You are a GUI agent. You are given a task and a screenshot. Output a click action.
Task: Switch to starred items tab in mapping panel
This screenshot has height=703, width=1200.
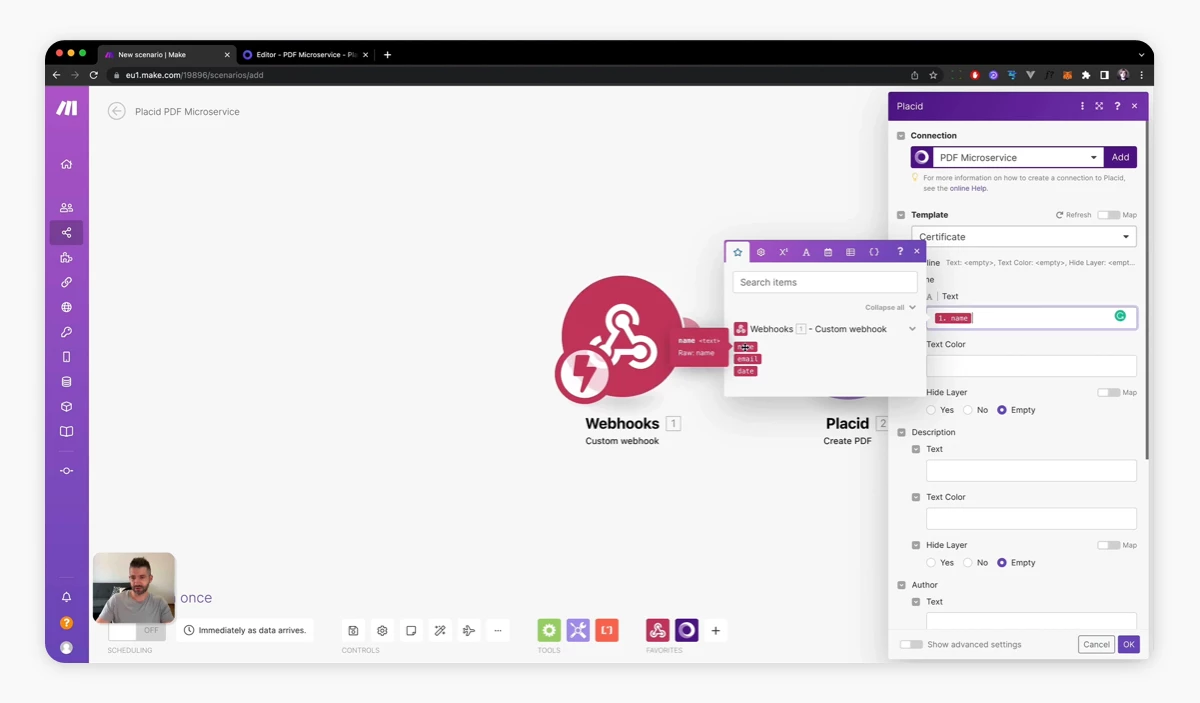point(738,252)
